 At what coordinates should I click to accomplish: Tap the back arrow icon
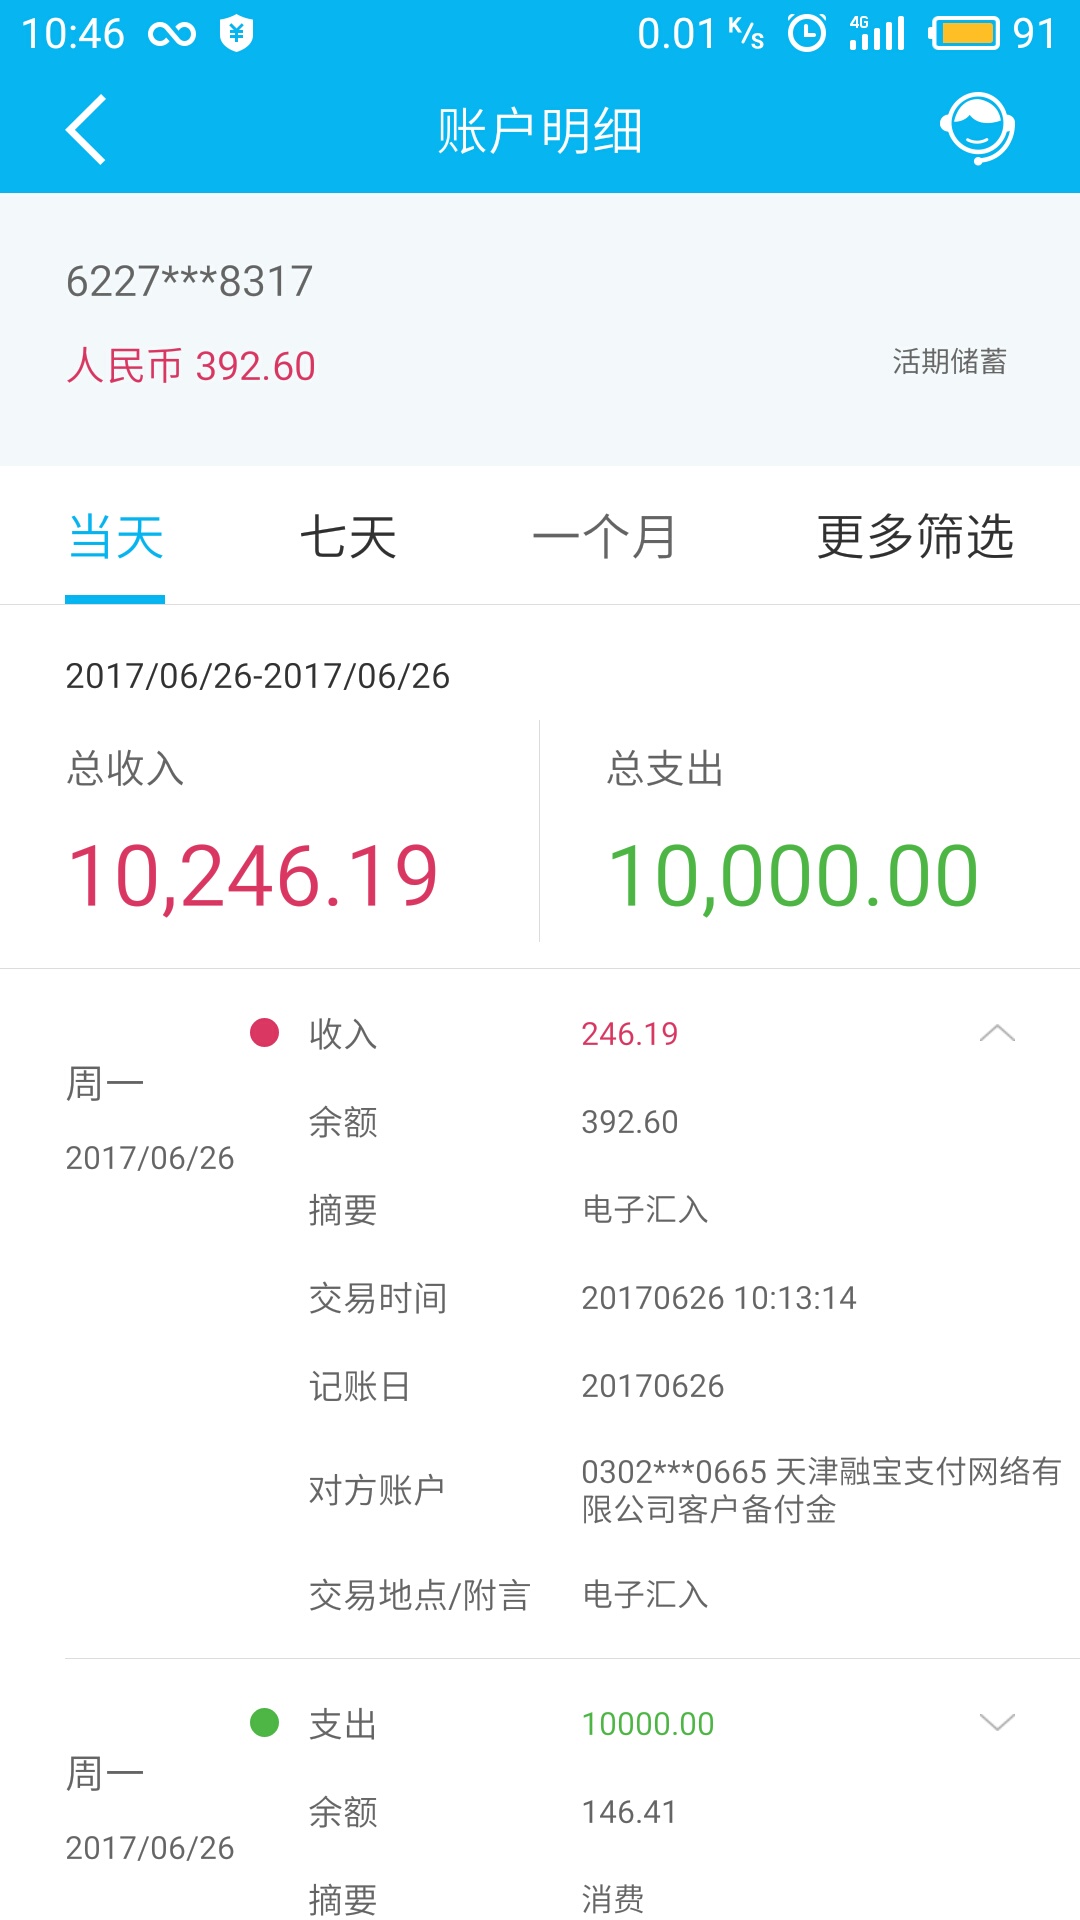[87, 130]
